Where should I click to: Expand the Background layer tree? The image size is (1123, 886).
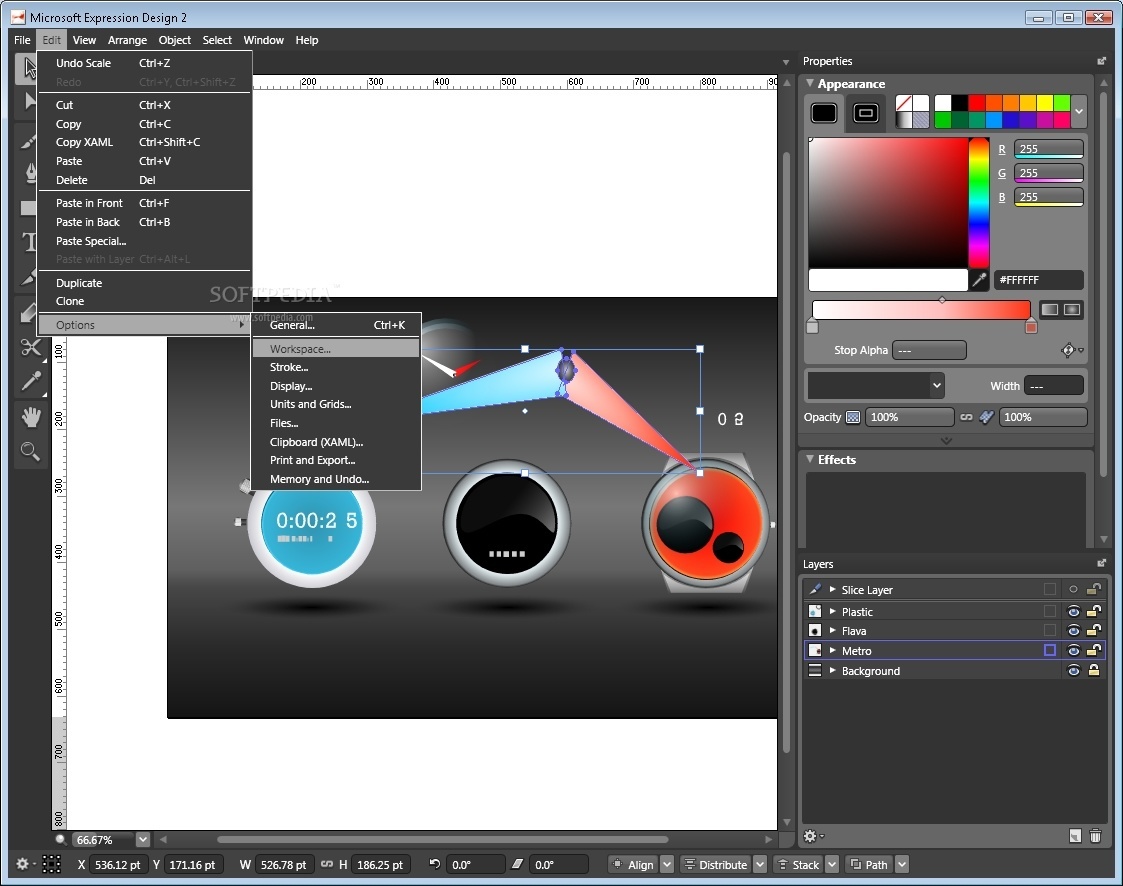point(832,670)
